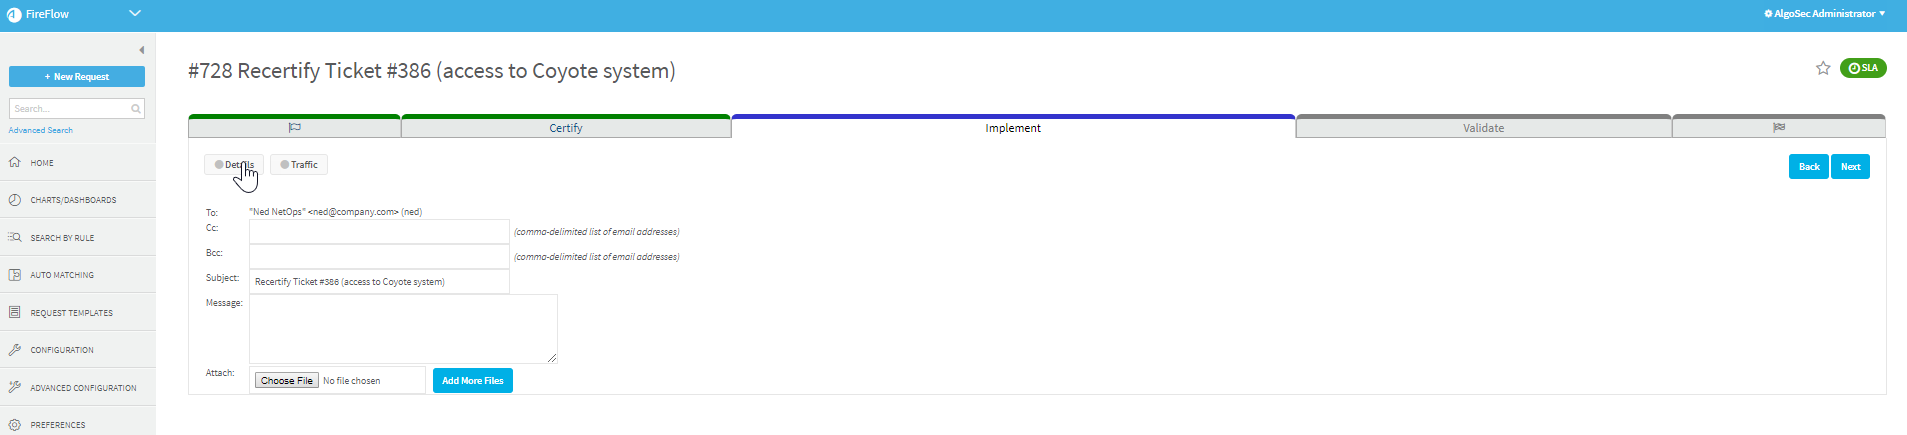Open Charts/Dashboards icon in sidebar
This screenshot has height=435, width=1907.
pyautogui.click(x=14, y=200)
